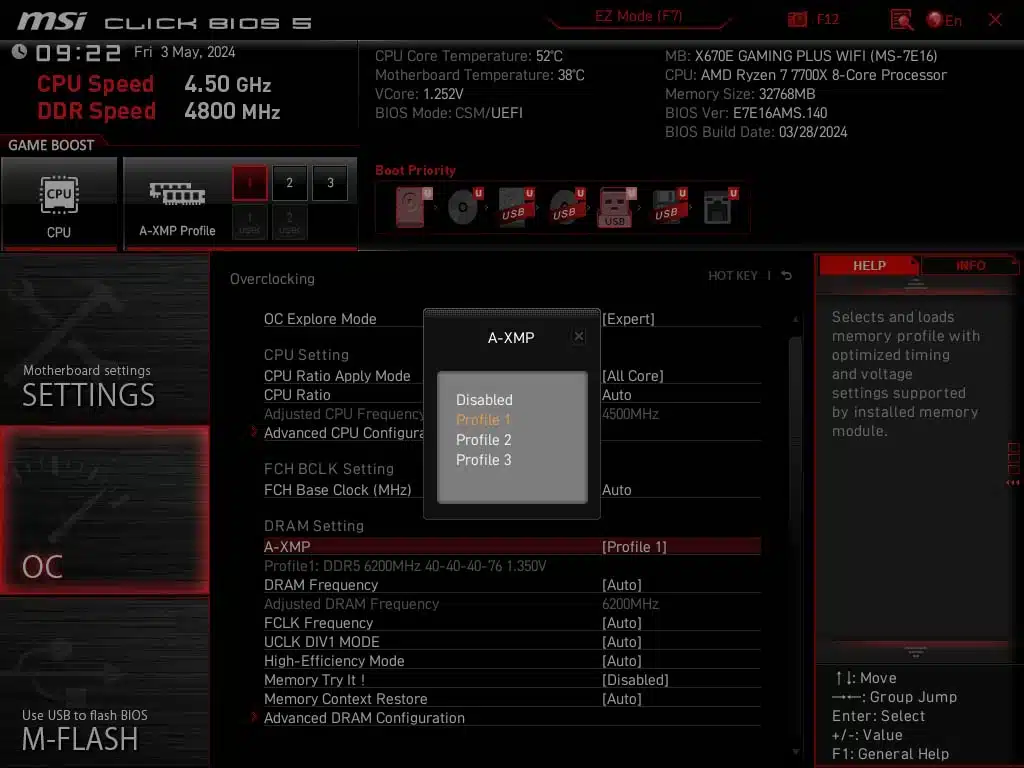Enable A-XMP profile 3 toggle button
The height and width of the screenshot is (768, 1024).
point(330,183)
